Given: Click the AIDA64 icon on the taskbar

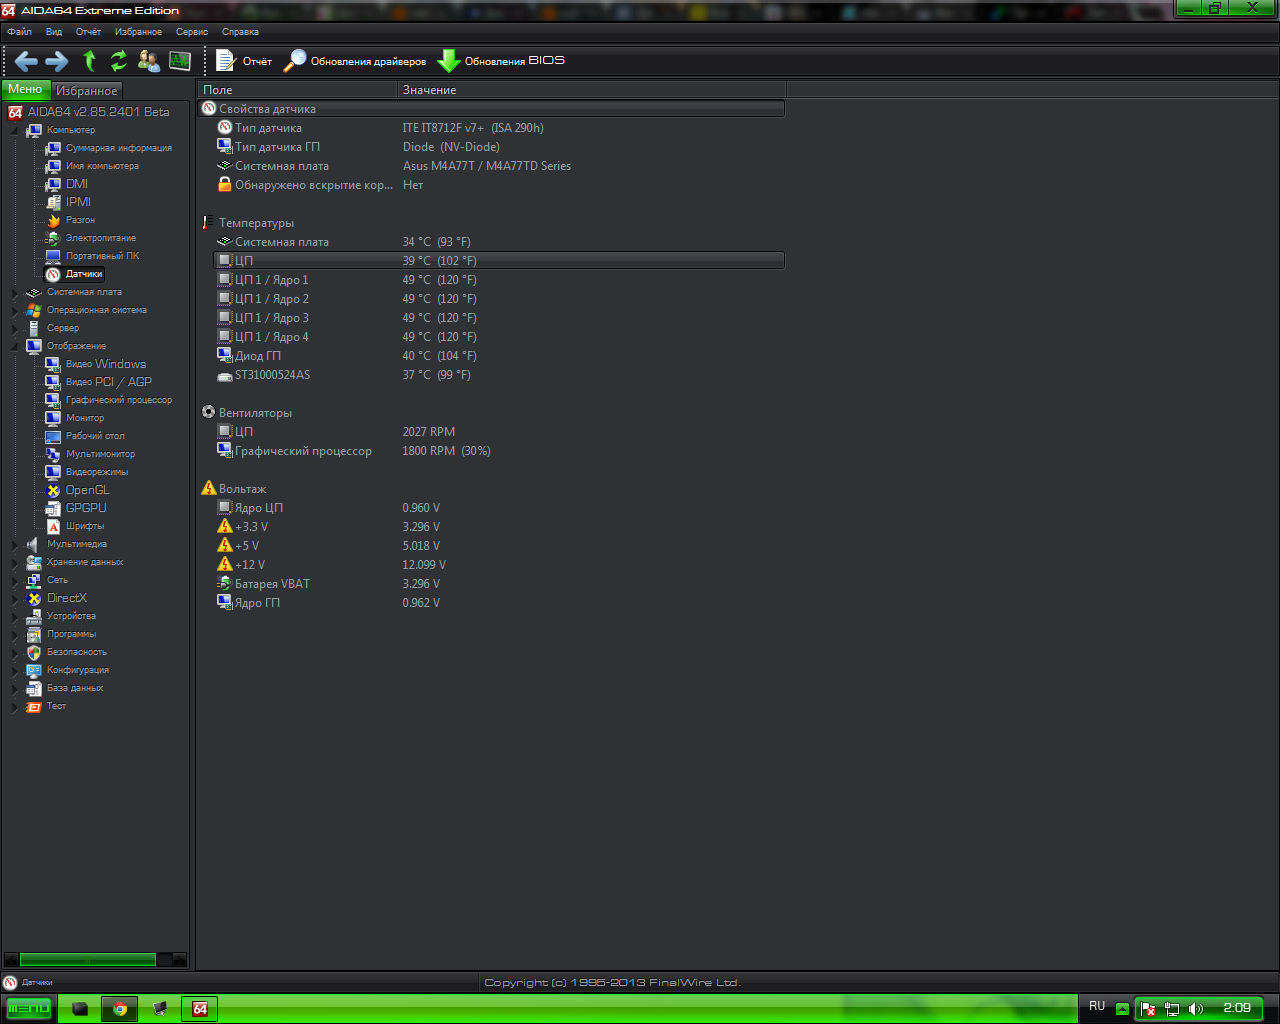Looking at the screenshot, I should [x=200, y=1009].
